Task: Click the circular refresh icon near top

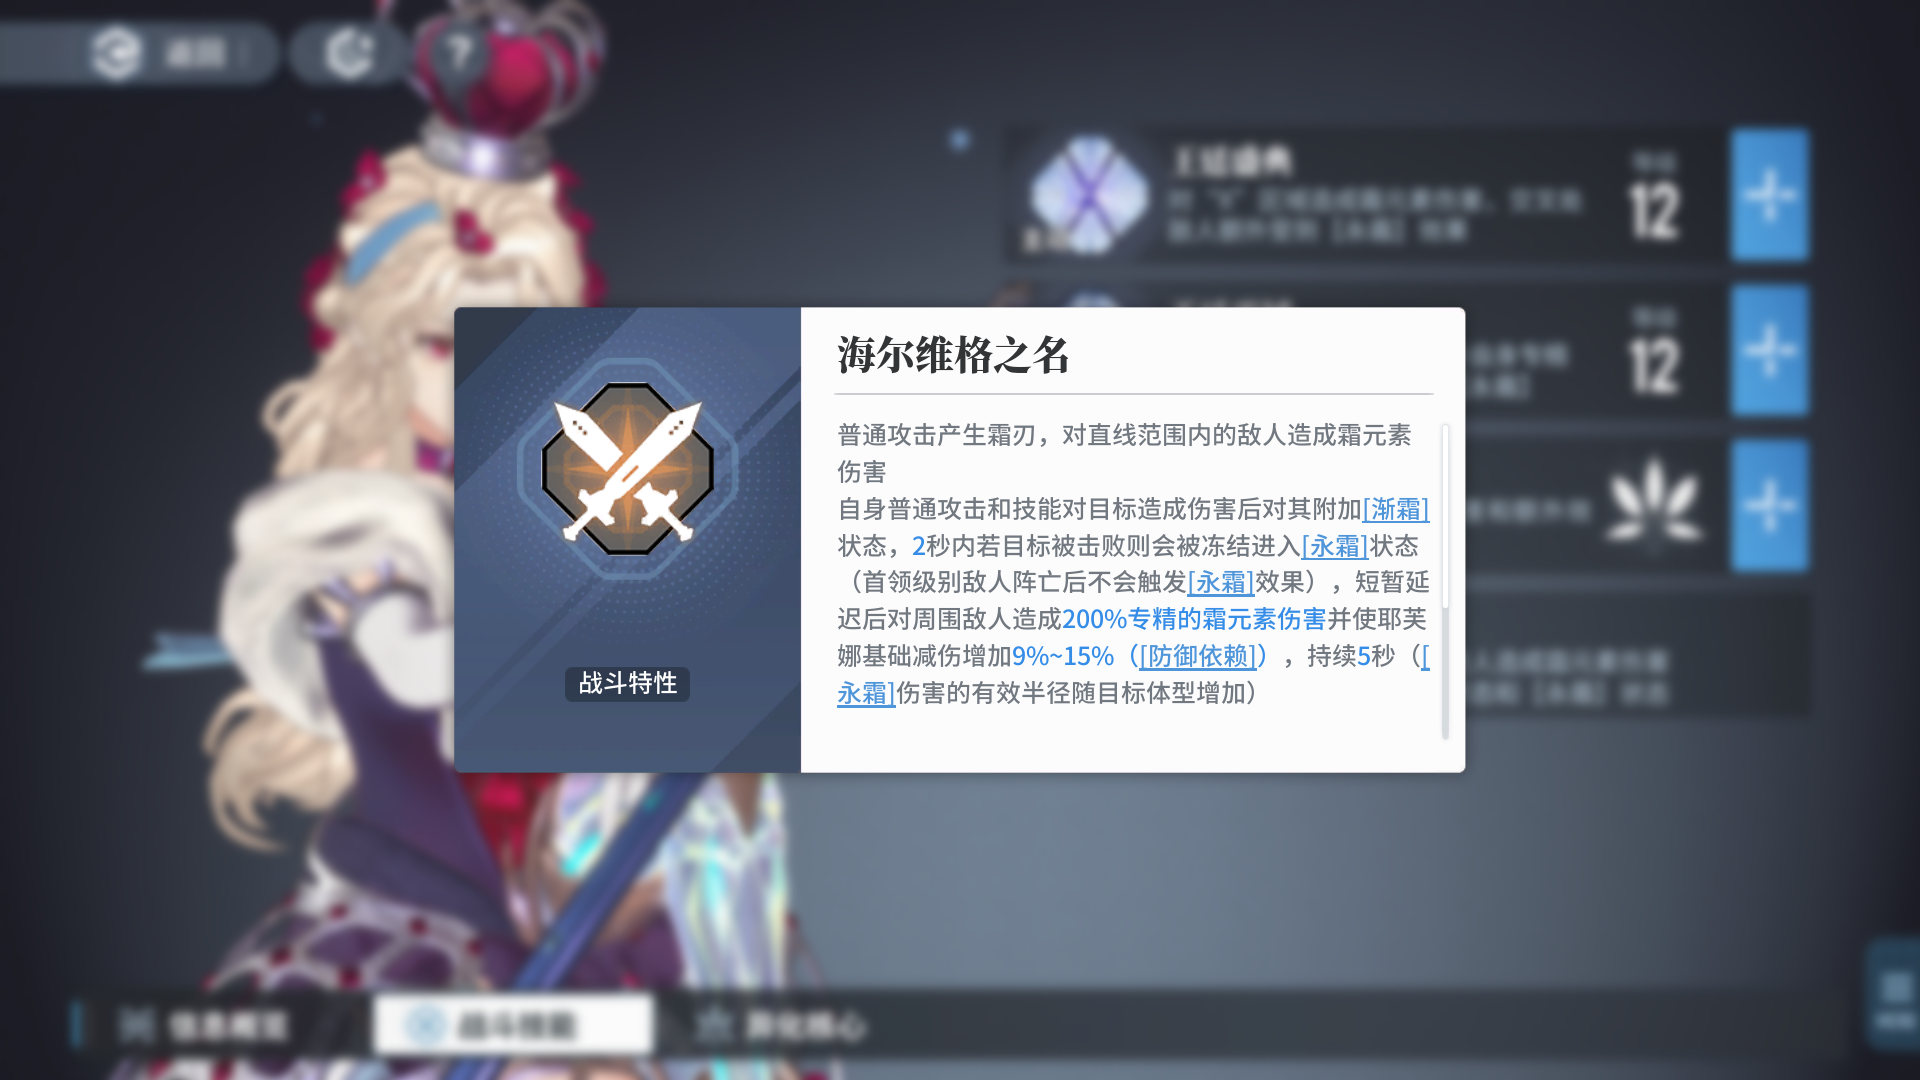Action: coord(349,53)
